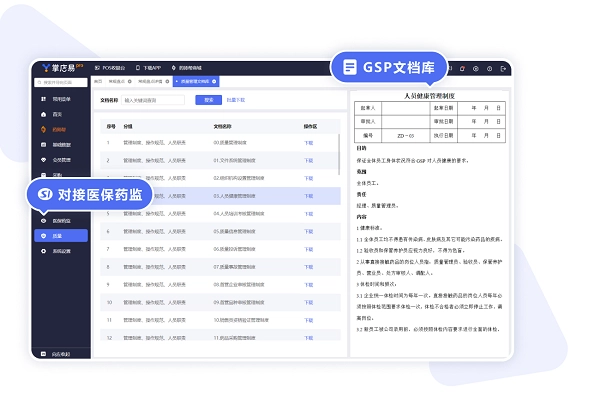
Task: Switch to the 首页 tab
Action: click(98, 81)
